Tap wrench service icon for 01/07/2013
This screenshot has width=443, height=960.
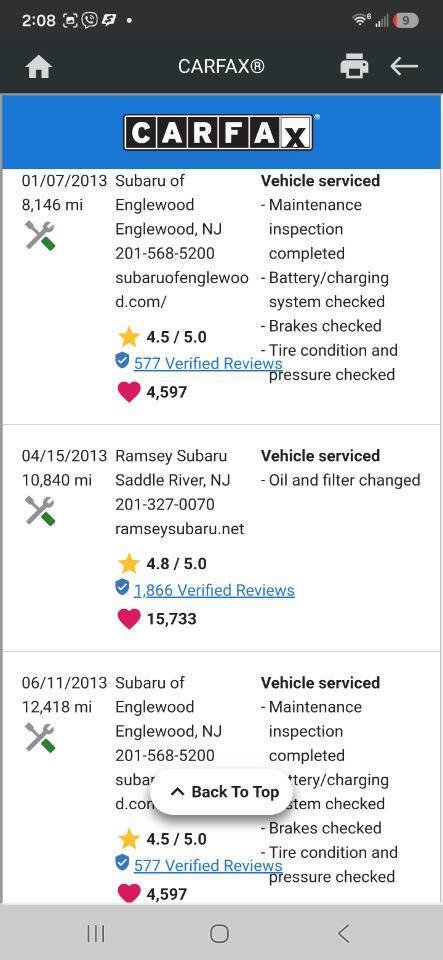(40, 235)
